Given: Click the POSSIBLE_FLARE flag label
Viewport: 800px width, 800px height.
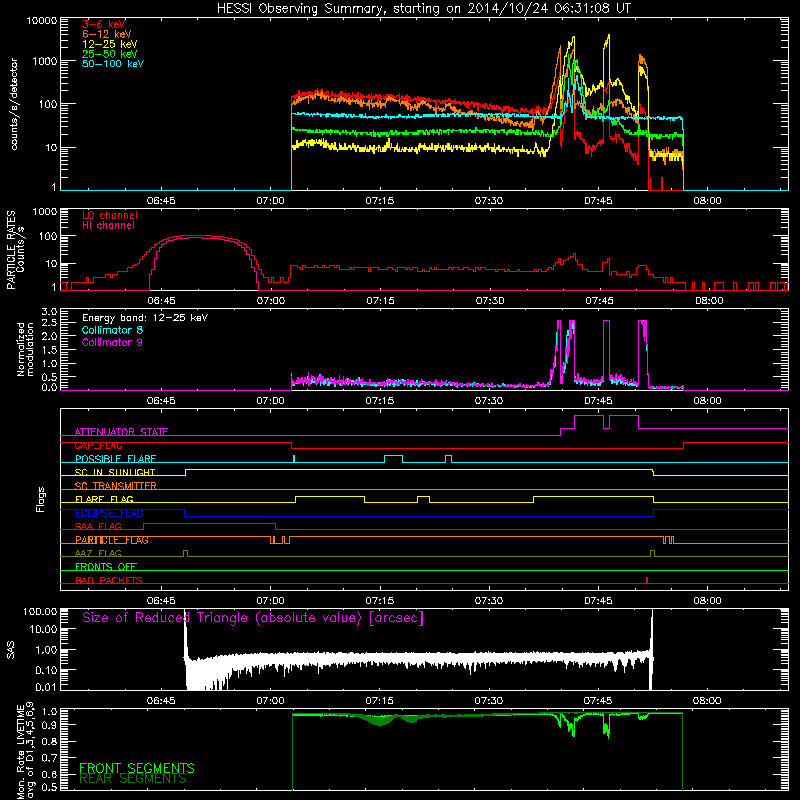Looking at the screenshot, I should 115,459.
